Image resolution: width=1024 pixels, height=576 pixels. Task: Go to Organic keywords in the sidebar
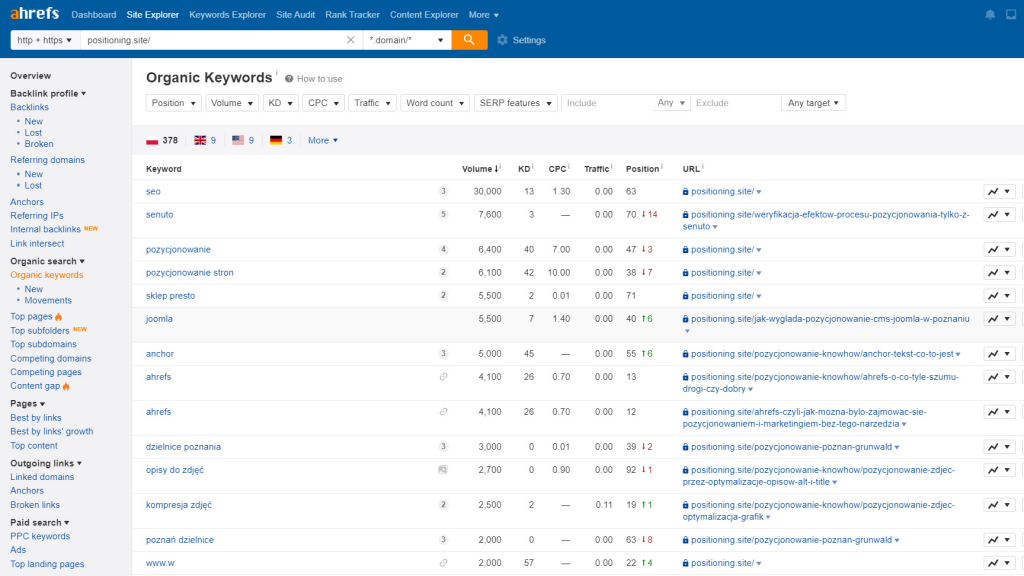click(x=46, y=274)
